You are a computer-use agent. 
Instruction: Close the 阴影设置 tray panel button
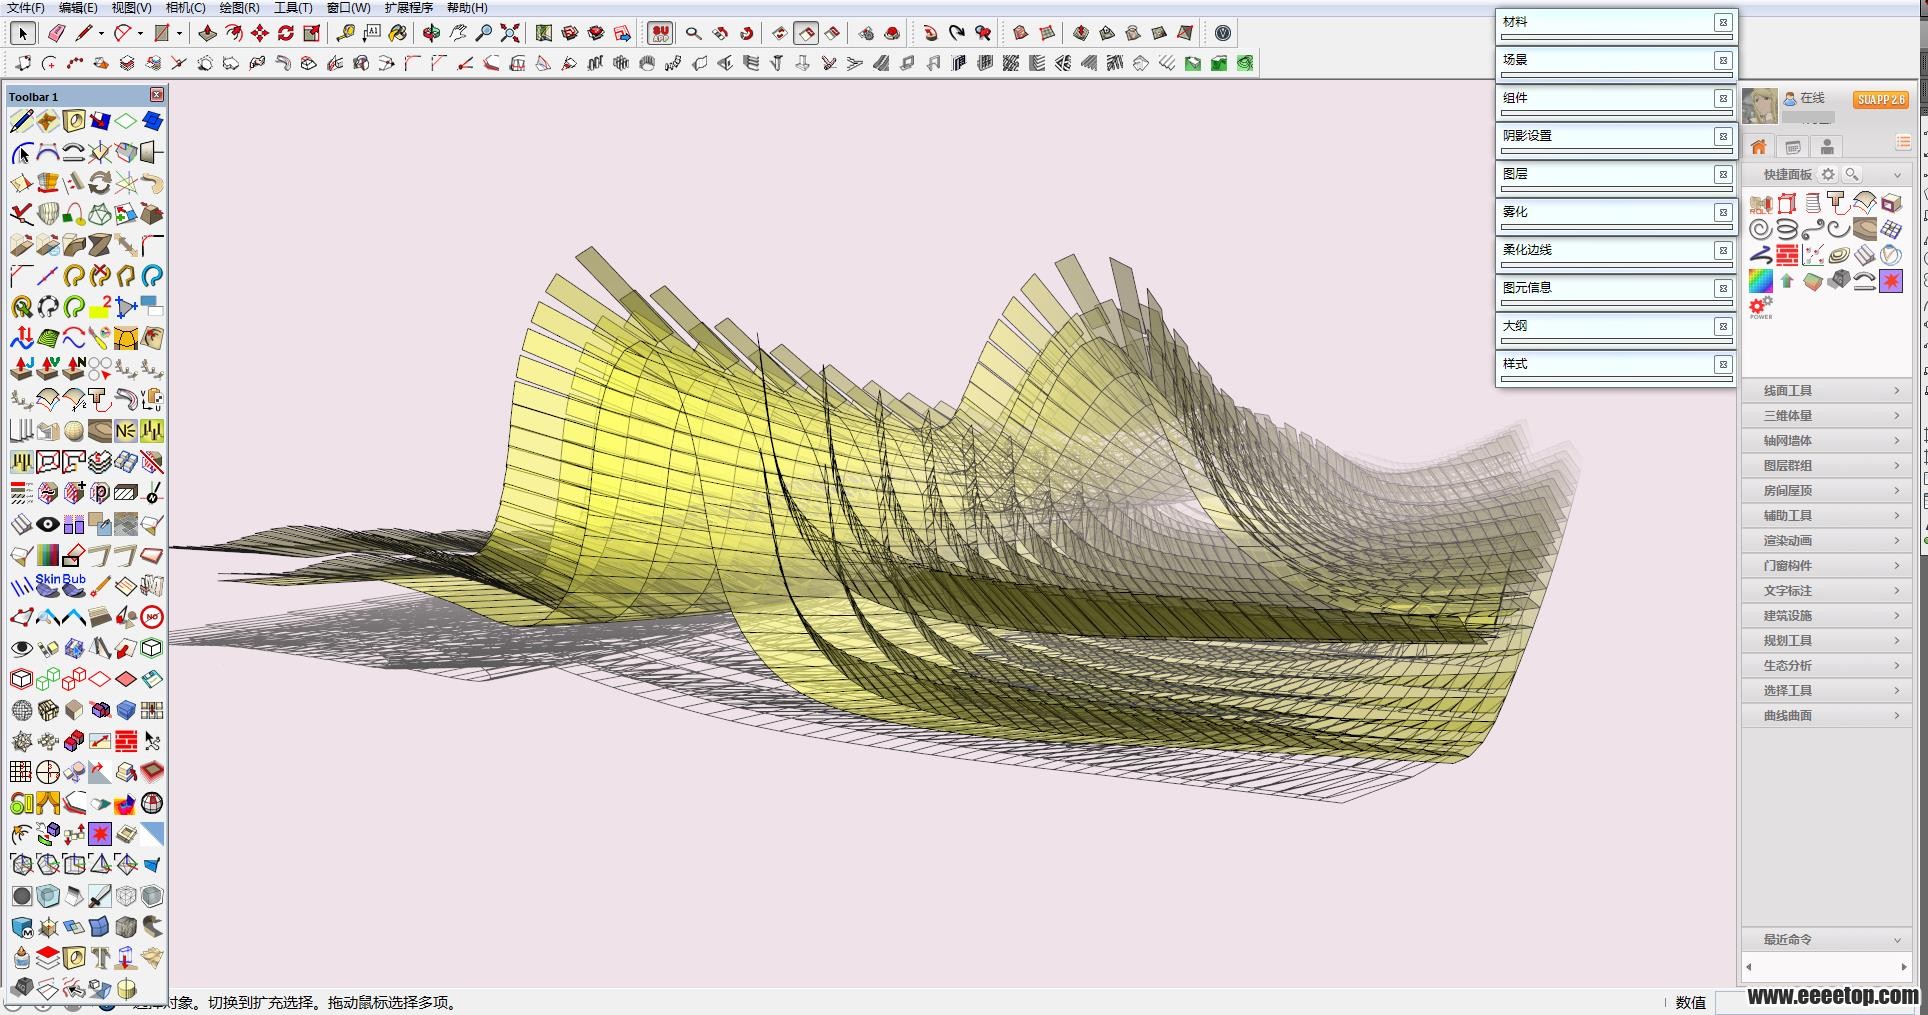pyautogui.click(x=1723, y=136)
